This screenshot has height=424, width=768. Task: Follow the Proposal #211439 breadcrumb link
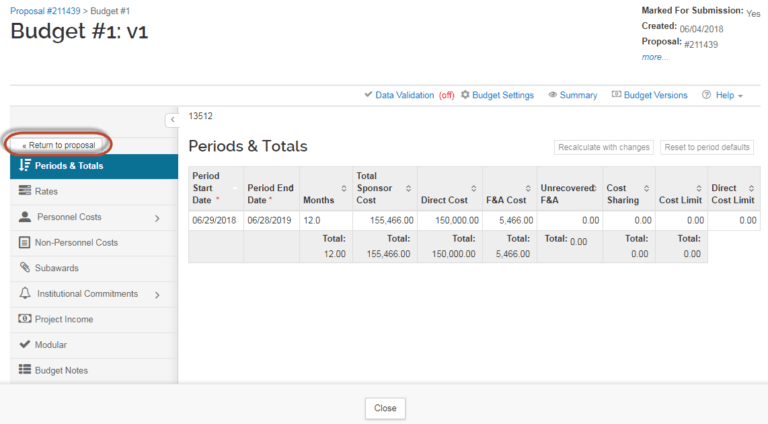(46, 9)
